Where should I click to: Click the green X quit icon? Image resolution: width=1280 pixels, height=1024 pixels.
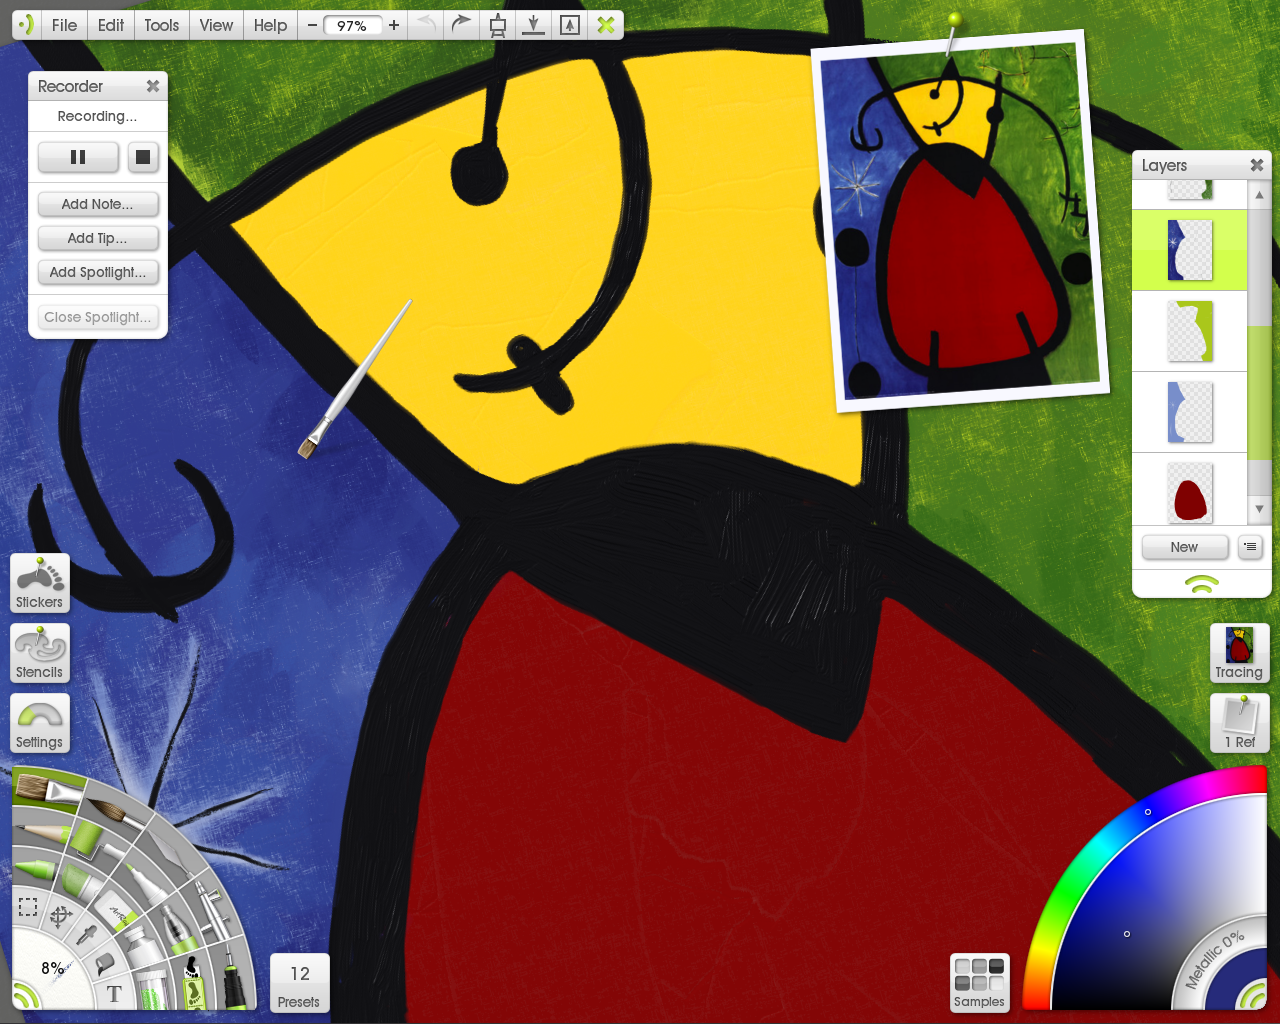point(606,25)
